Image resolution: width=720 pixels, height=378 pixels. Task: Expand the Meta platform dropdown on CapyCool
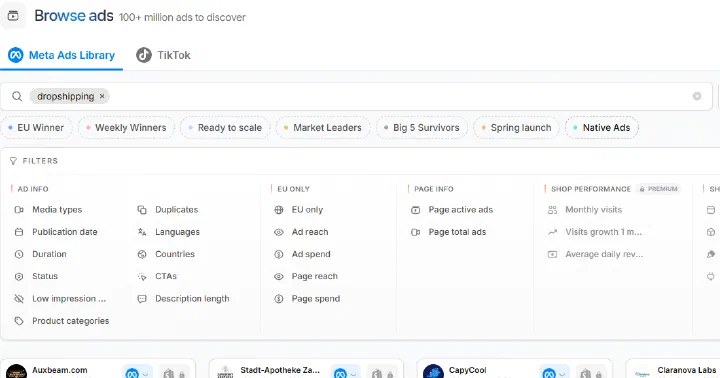pyautogui.click(x=555, y=372)
